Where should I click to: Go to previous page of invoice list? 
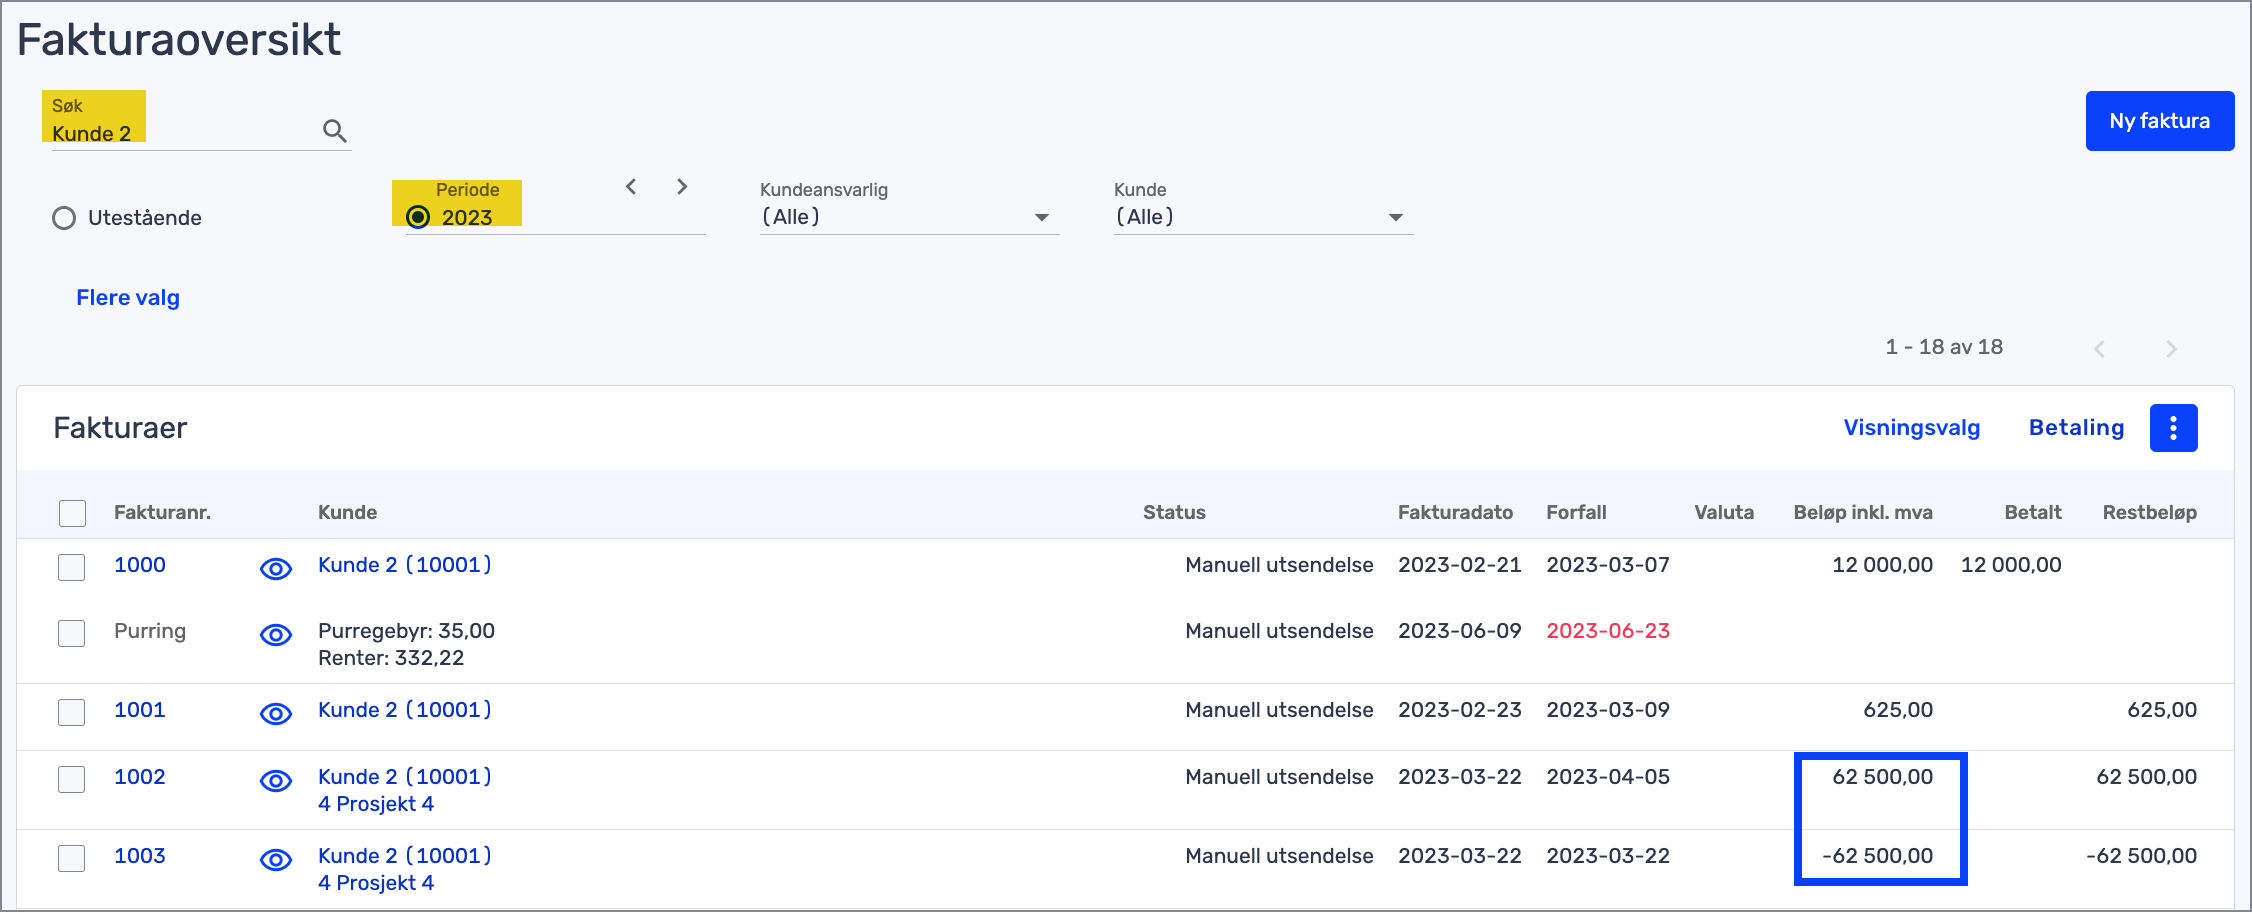click(2099, 348)
